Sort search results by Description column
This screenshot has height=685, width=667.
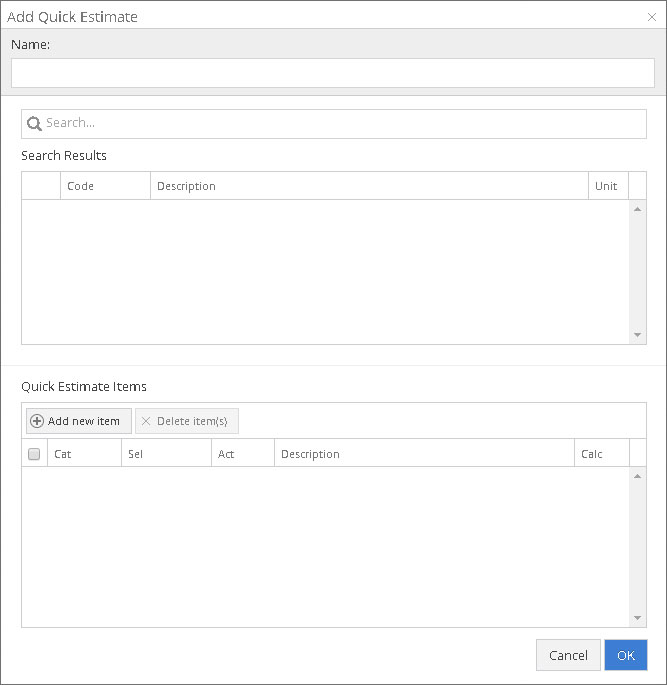coord(368,186)
